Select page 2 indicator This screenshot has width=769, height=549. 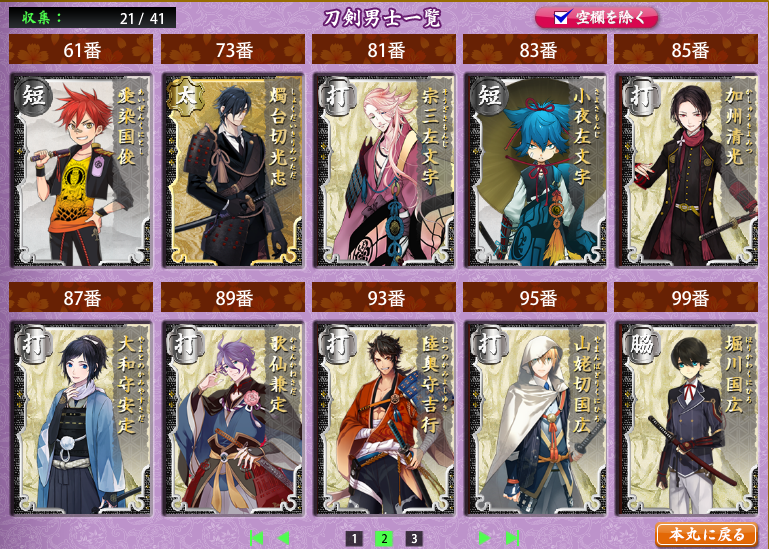coord(384,539)
